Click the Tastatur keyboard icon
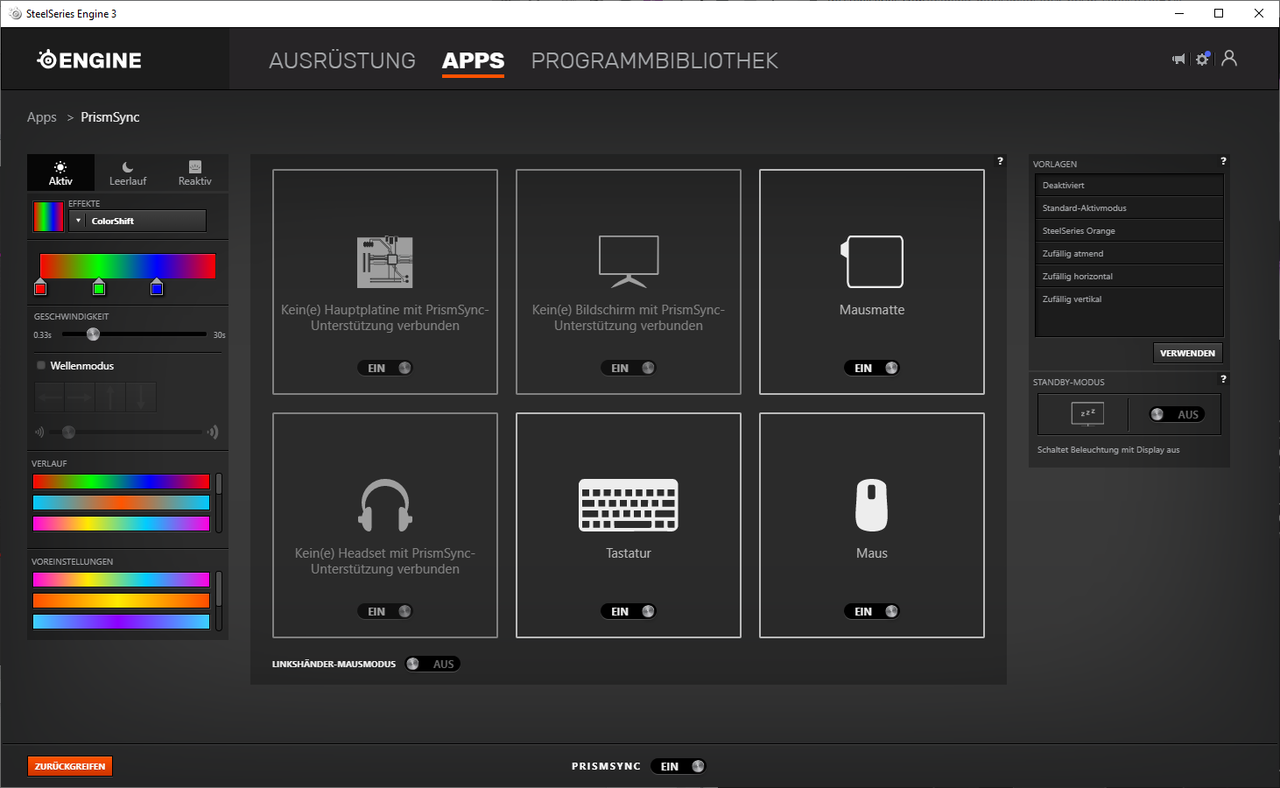The image size is (1280, 788). coord(628,505)
